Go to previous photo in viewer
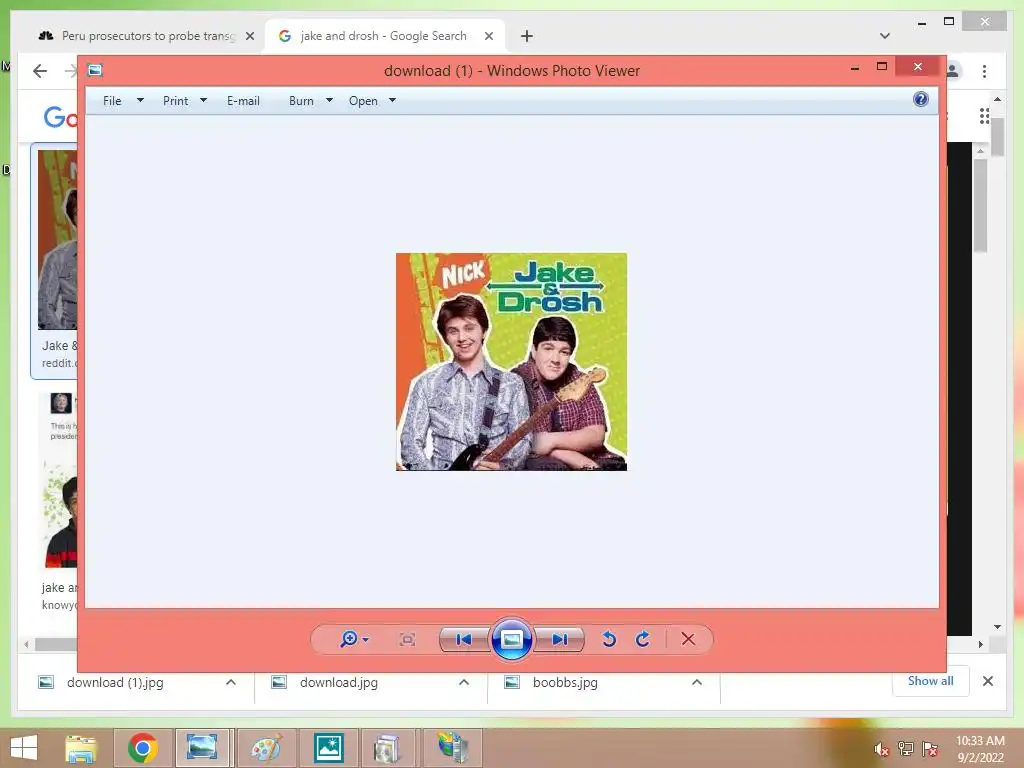The height and width of the screenshot is (768, 1024). pos(464,639)
